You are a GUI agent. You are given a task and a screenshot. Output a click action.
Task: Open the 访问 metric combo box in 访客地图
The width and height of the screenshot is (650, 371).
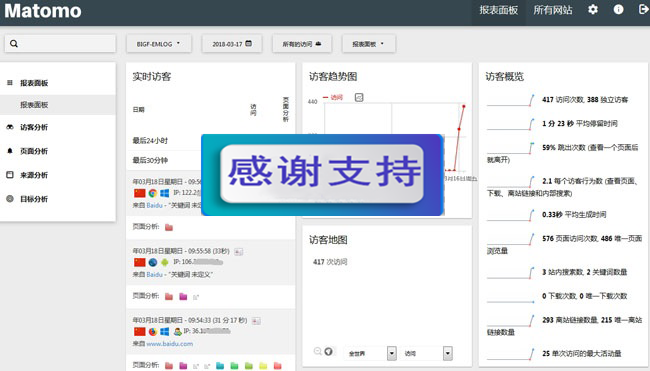point(427,353)
